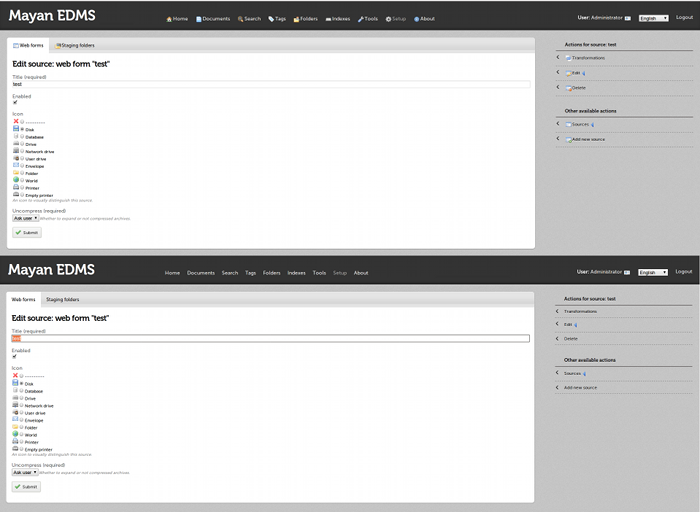This screenshot has width=700, height=512.
Task: Open the Transformations link in lower sidebar
Action: (x=580, y=312)
